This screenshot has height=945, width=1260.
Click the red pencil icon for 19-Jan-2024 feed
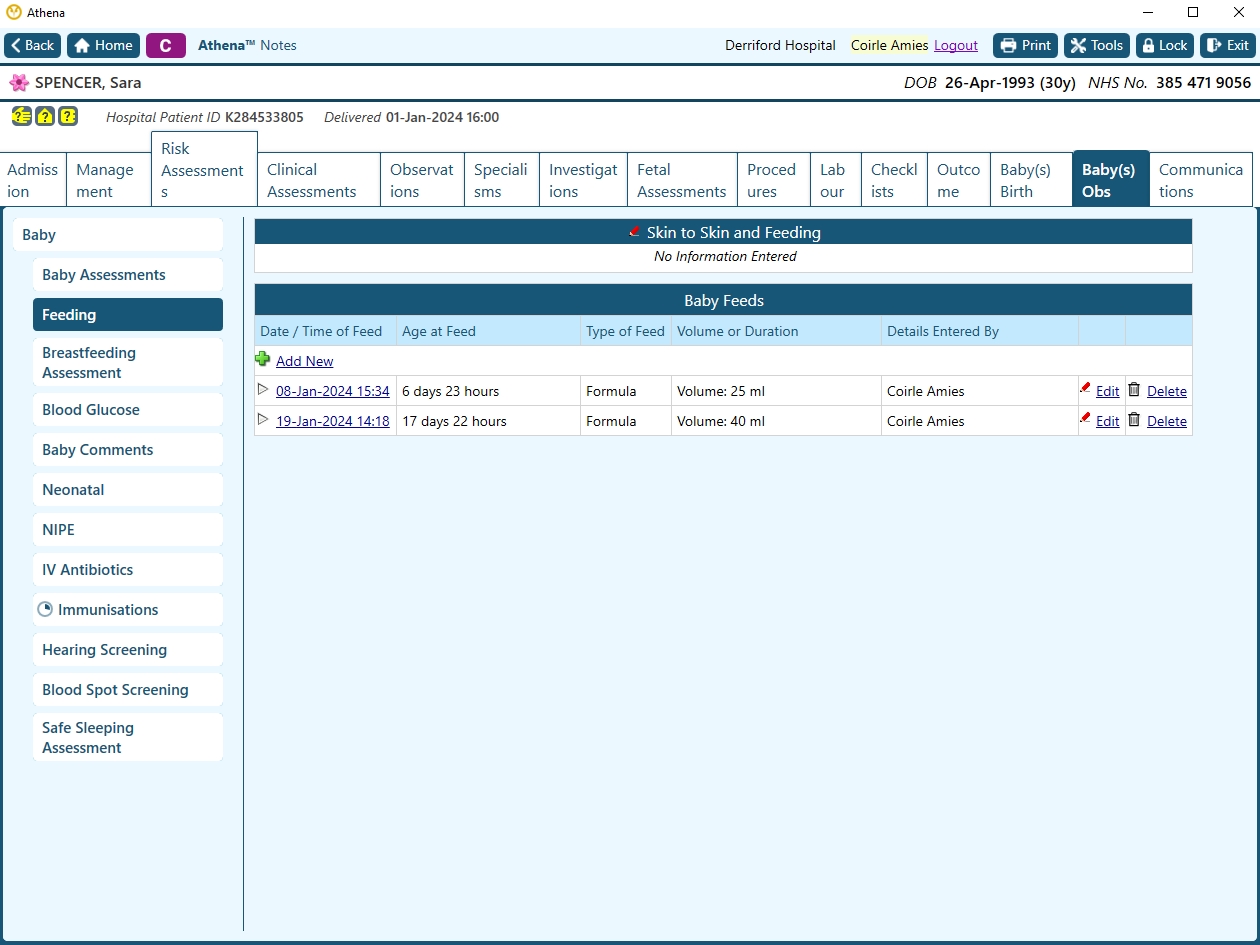1085,419
